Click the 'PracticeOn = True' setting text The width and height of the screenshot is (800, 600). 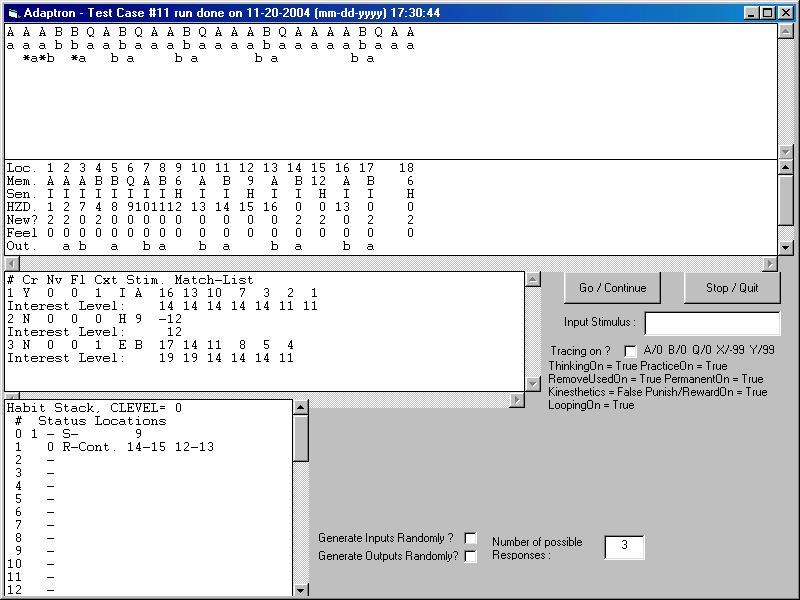[684, 366]
